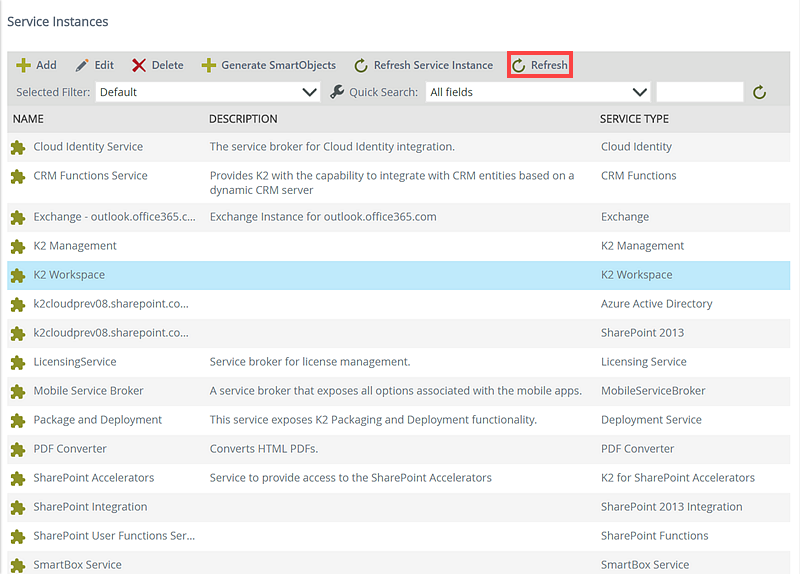Click the Cloud Identity Service puzzle icon

17,147
